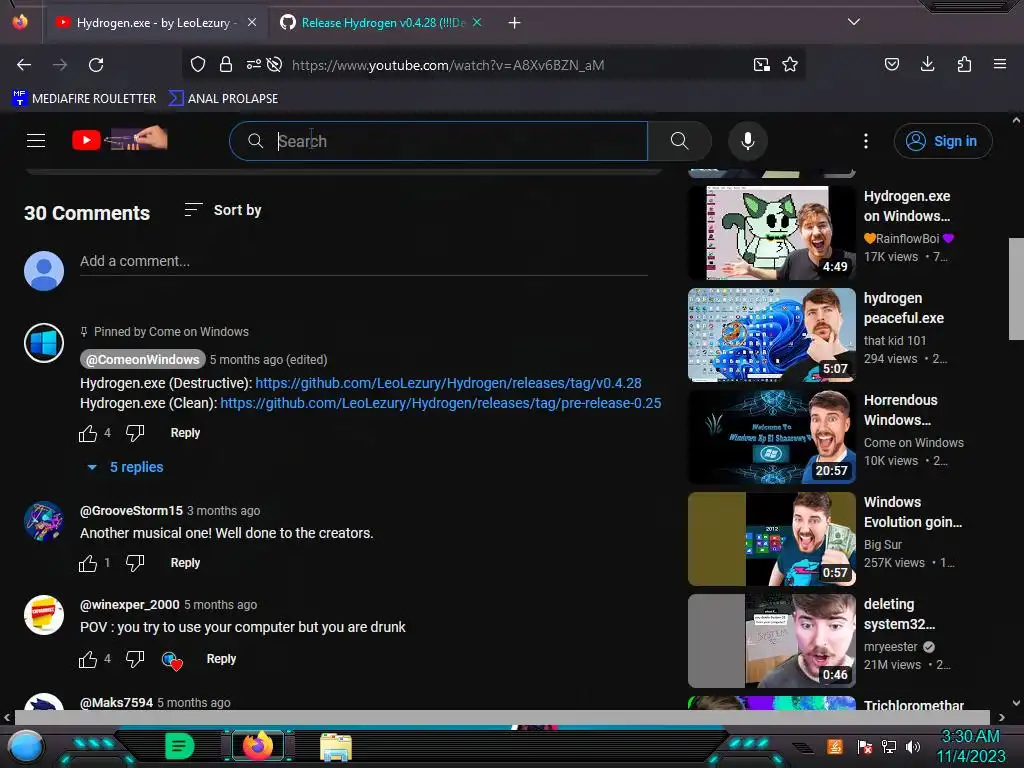
Task: Click the browser forward arrow
Action: pos(60,65)
